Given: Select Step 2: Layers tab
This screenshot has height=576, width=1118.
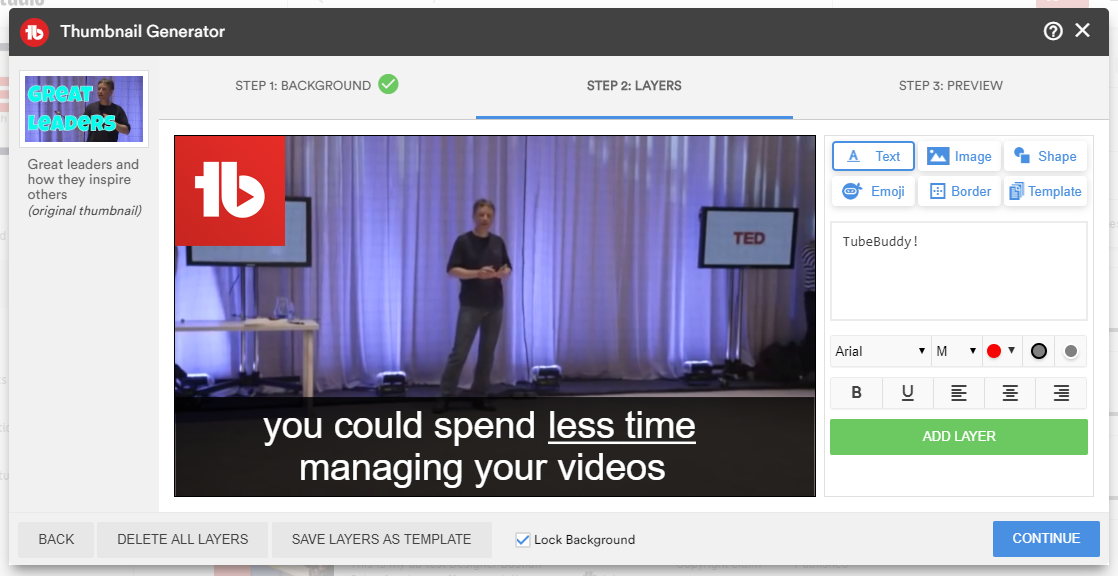Looking at the screenshot, I should (634, 86).
